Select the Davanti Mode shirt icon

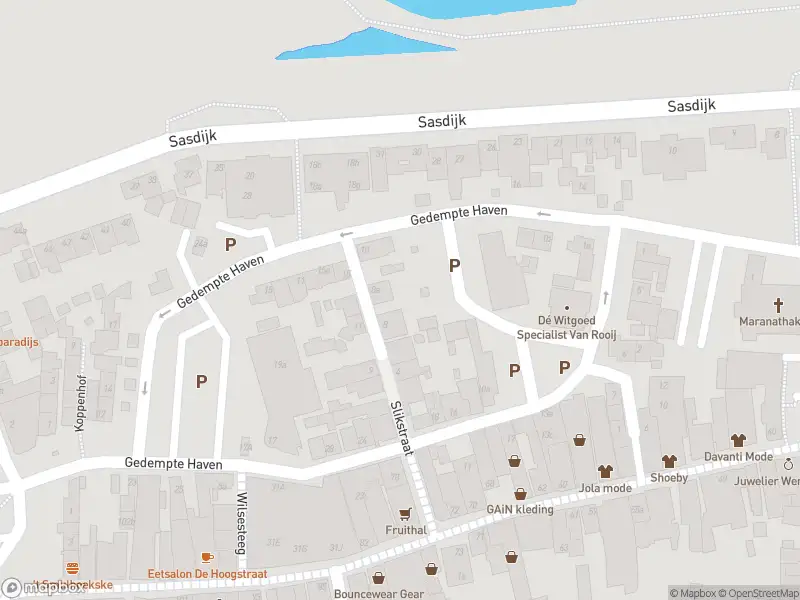tap(738, 439)
